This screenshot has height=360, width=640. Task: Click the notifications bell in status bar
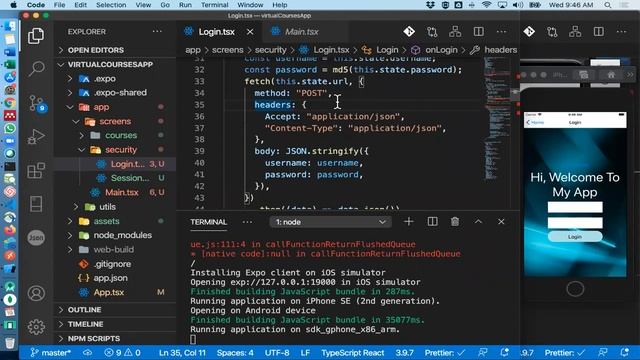[x=504, y=353]
